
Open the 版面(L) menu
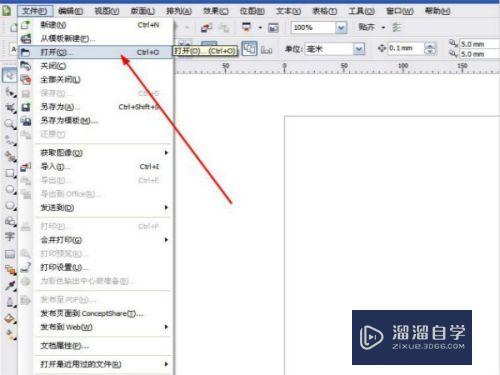click(x=143, y=11)
